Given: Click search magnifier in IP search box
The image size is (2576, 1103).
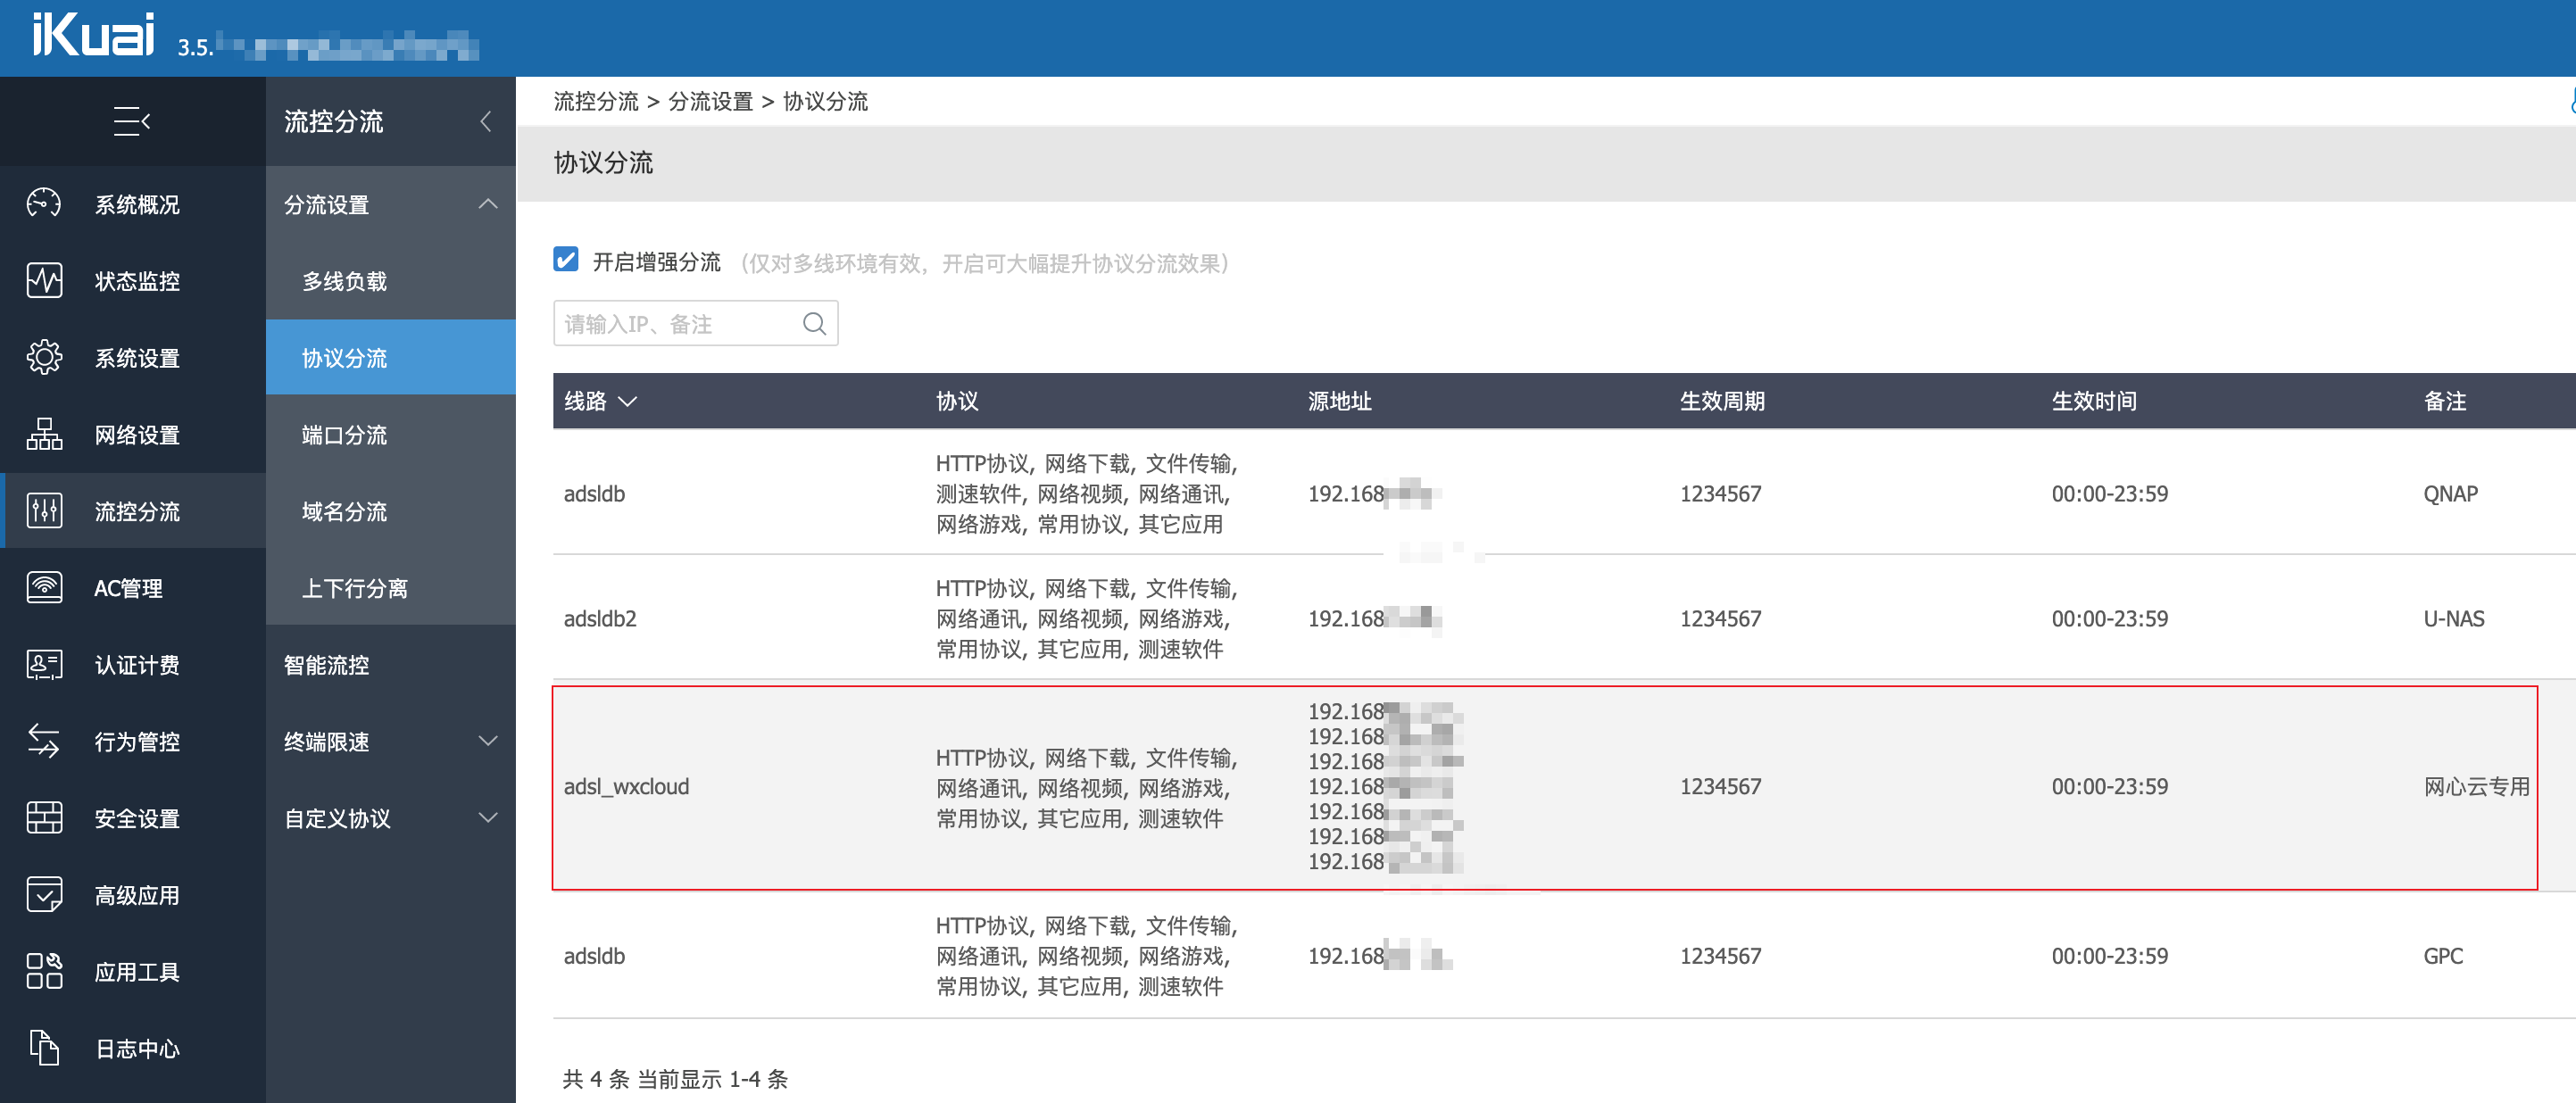Looking at the screenshot, I should pyautogui.click(x=814, y=323).
